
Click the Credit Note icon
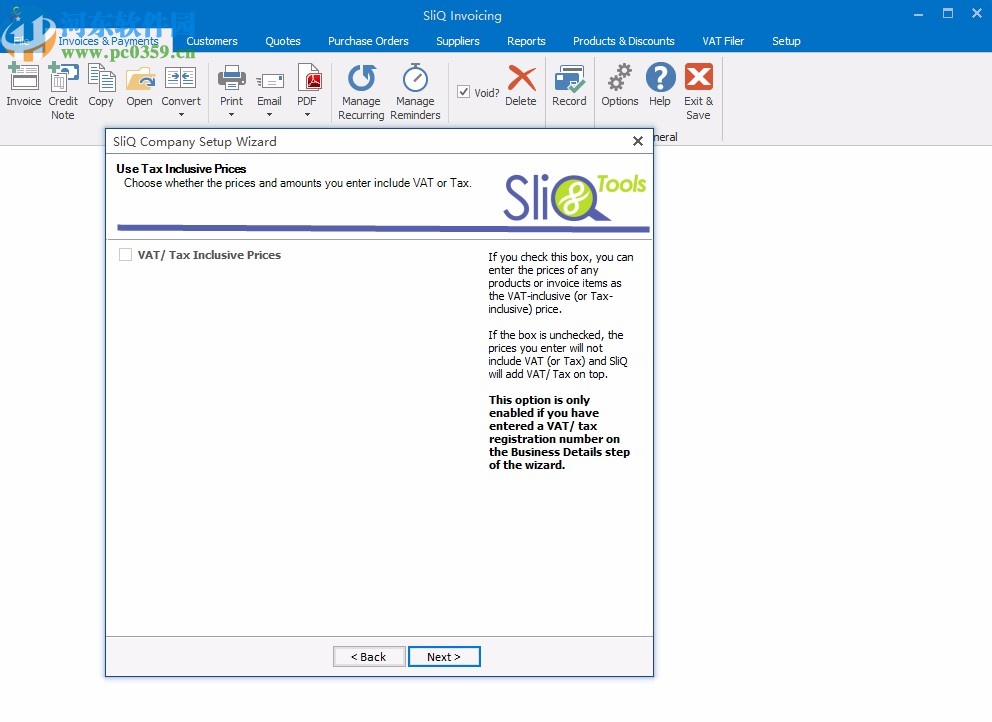coord(62,88)
